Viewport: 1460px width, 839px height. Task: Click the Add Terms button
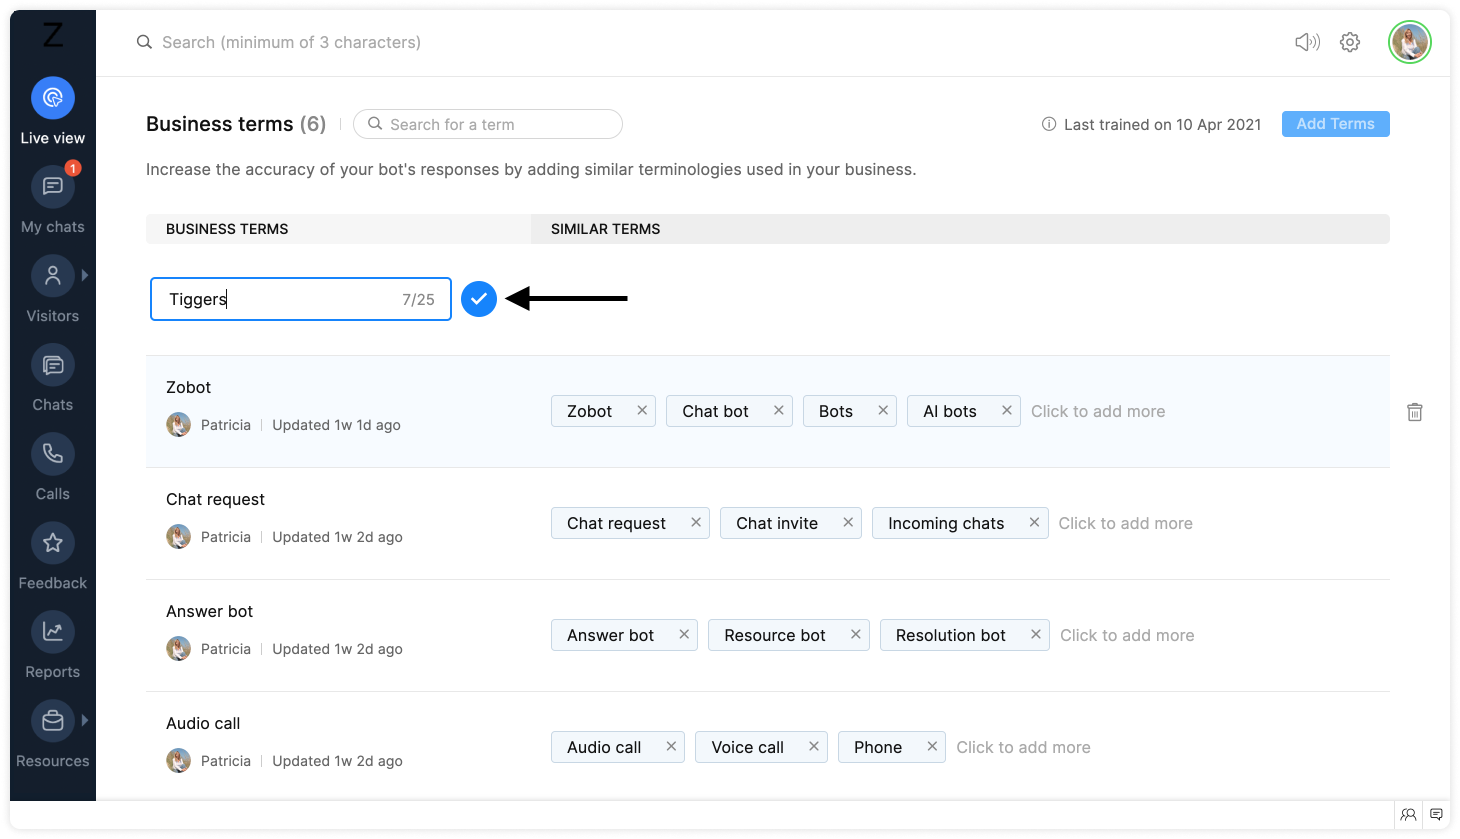(x=1335, y=124)
